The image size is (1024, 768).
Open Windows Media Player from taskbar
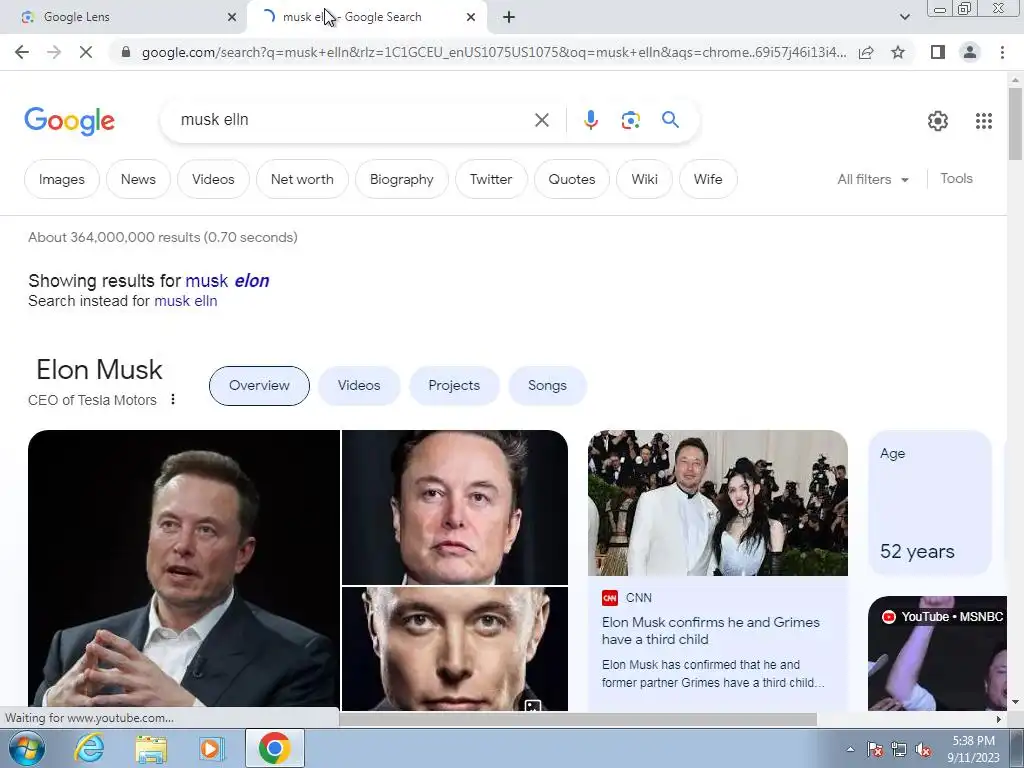pyautogui.click(x=212, y=748)
